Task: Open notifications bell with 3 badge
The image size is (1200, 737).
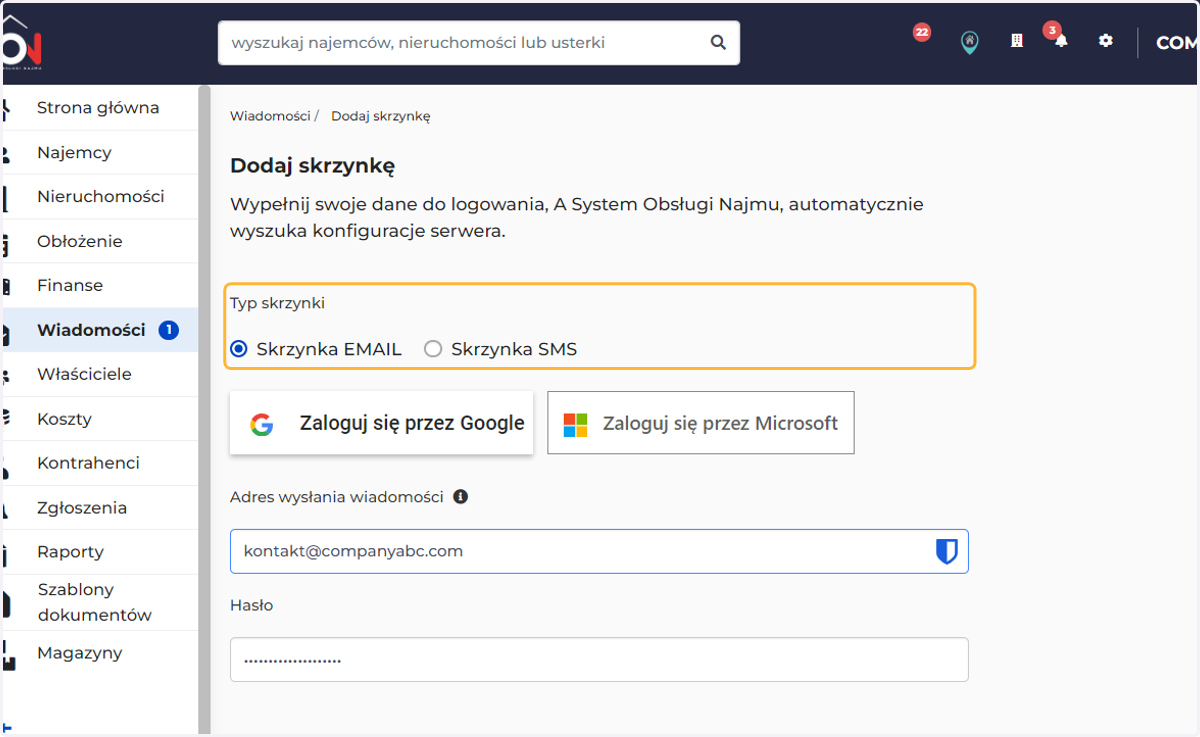Action: [x=1061, y=41]
